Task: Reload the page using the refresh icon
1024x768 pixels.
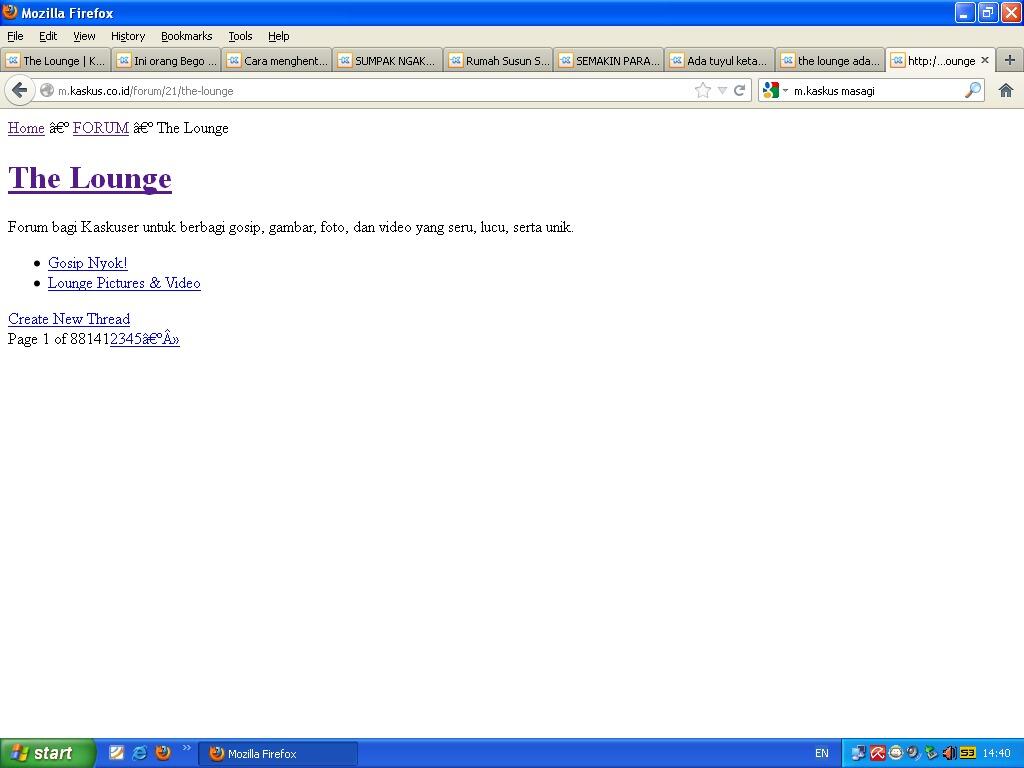Action: pos(740,90)
